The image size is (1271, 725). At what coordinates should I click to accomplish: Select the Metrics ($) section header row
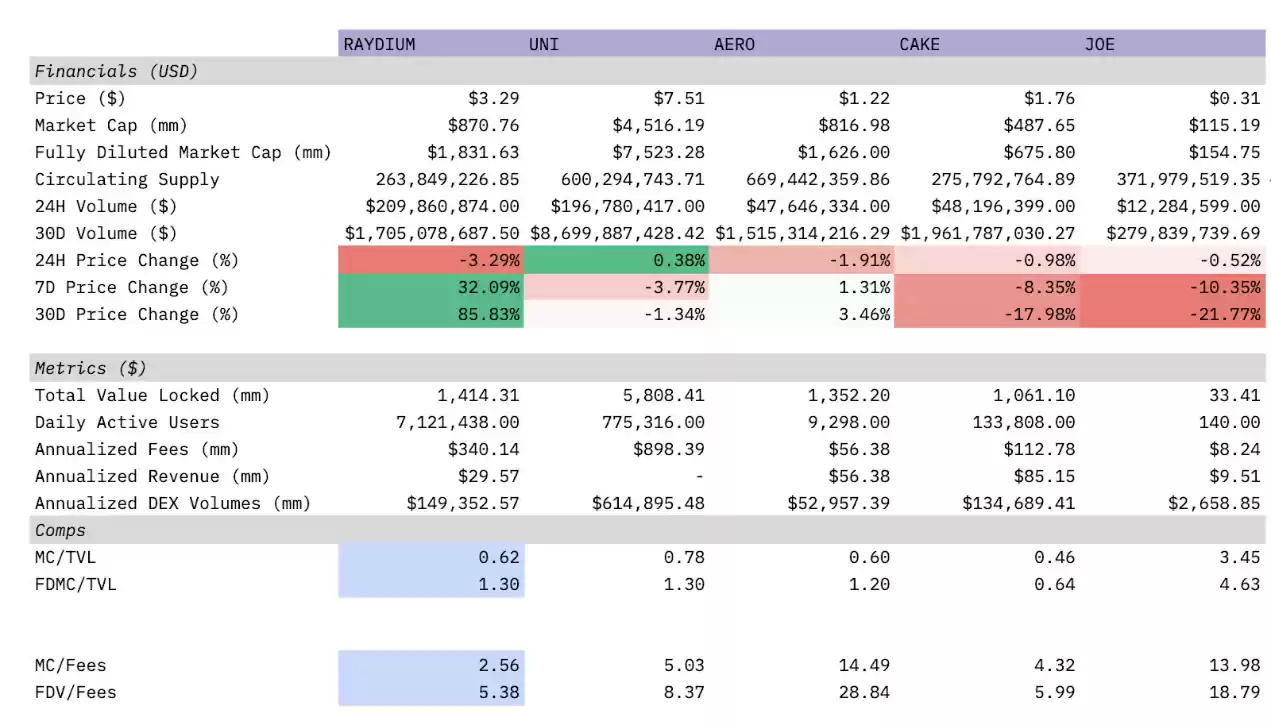pyautogui.click(x=90, y=368)
